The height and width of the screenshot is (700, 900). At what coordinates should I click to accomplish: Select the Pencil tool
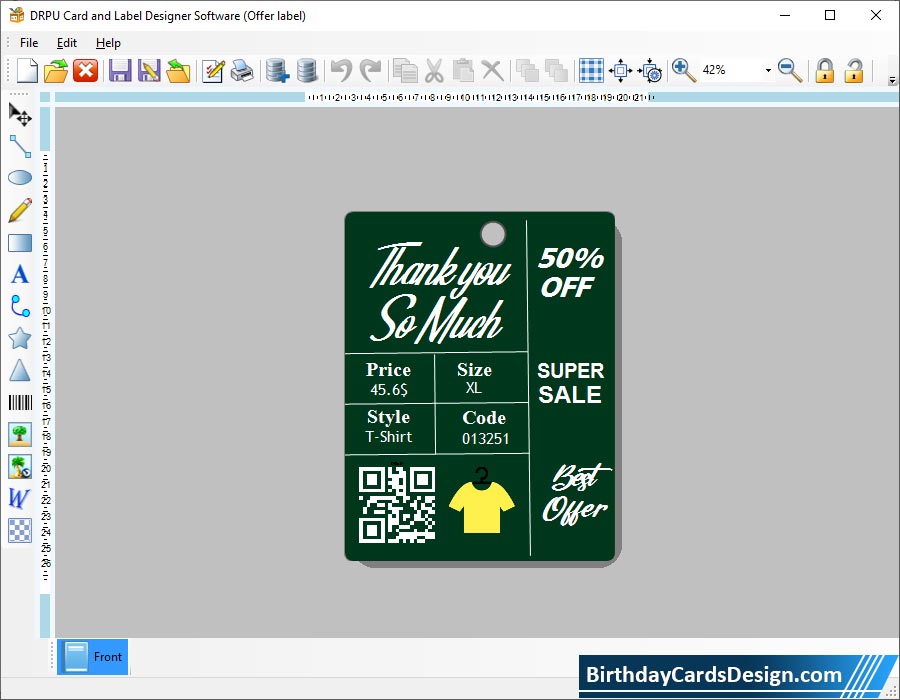pyautogui.click(x=20, y=210)
